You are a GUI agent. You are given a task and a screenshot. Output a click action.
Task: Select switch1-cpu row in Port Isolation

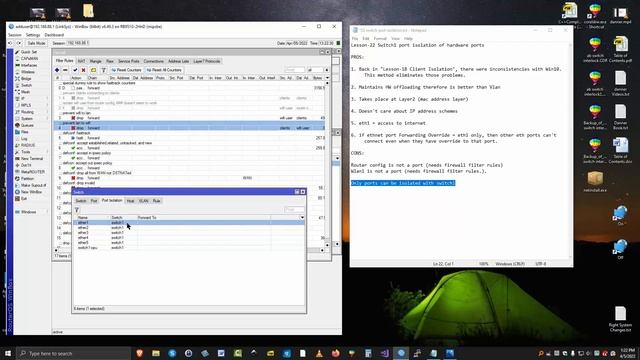[189, 247]
